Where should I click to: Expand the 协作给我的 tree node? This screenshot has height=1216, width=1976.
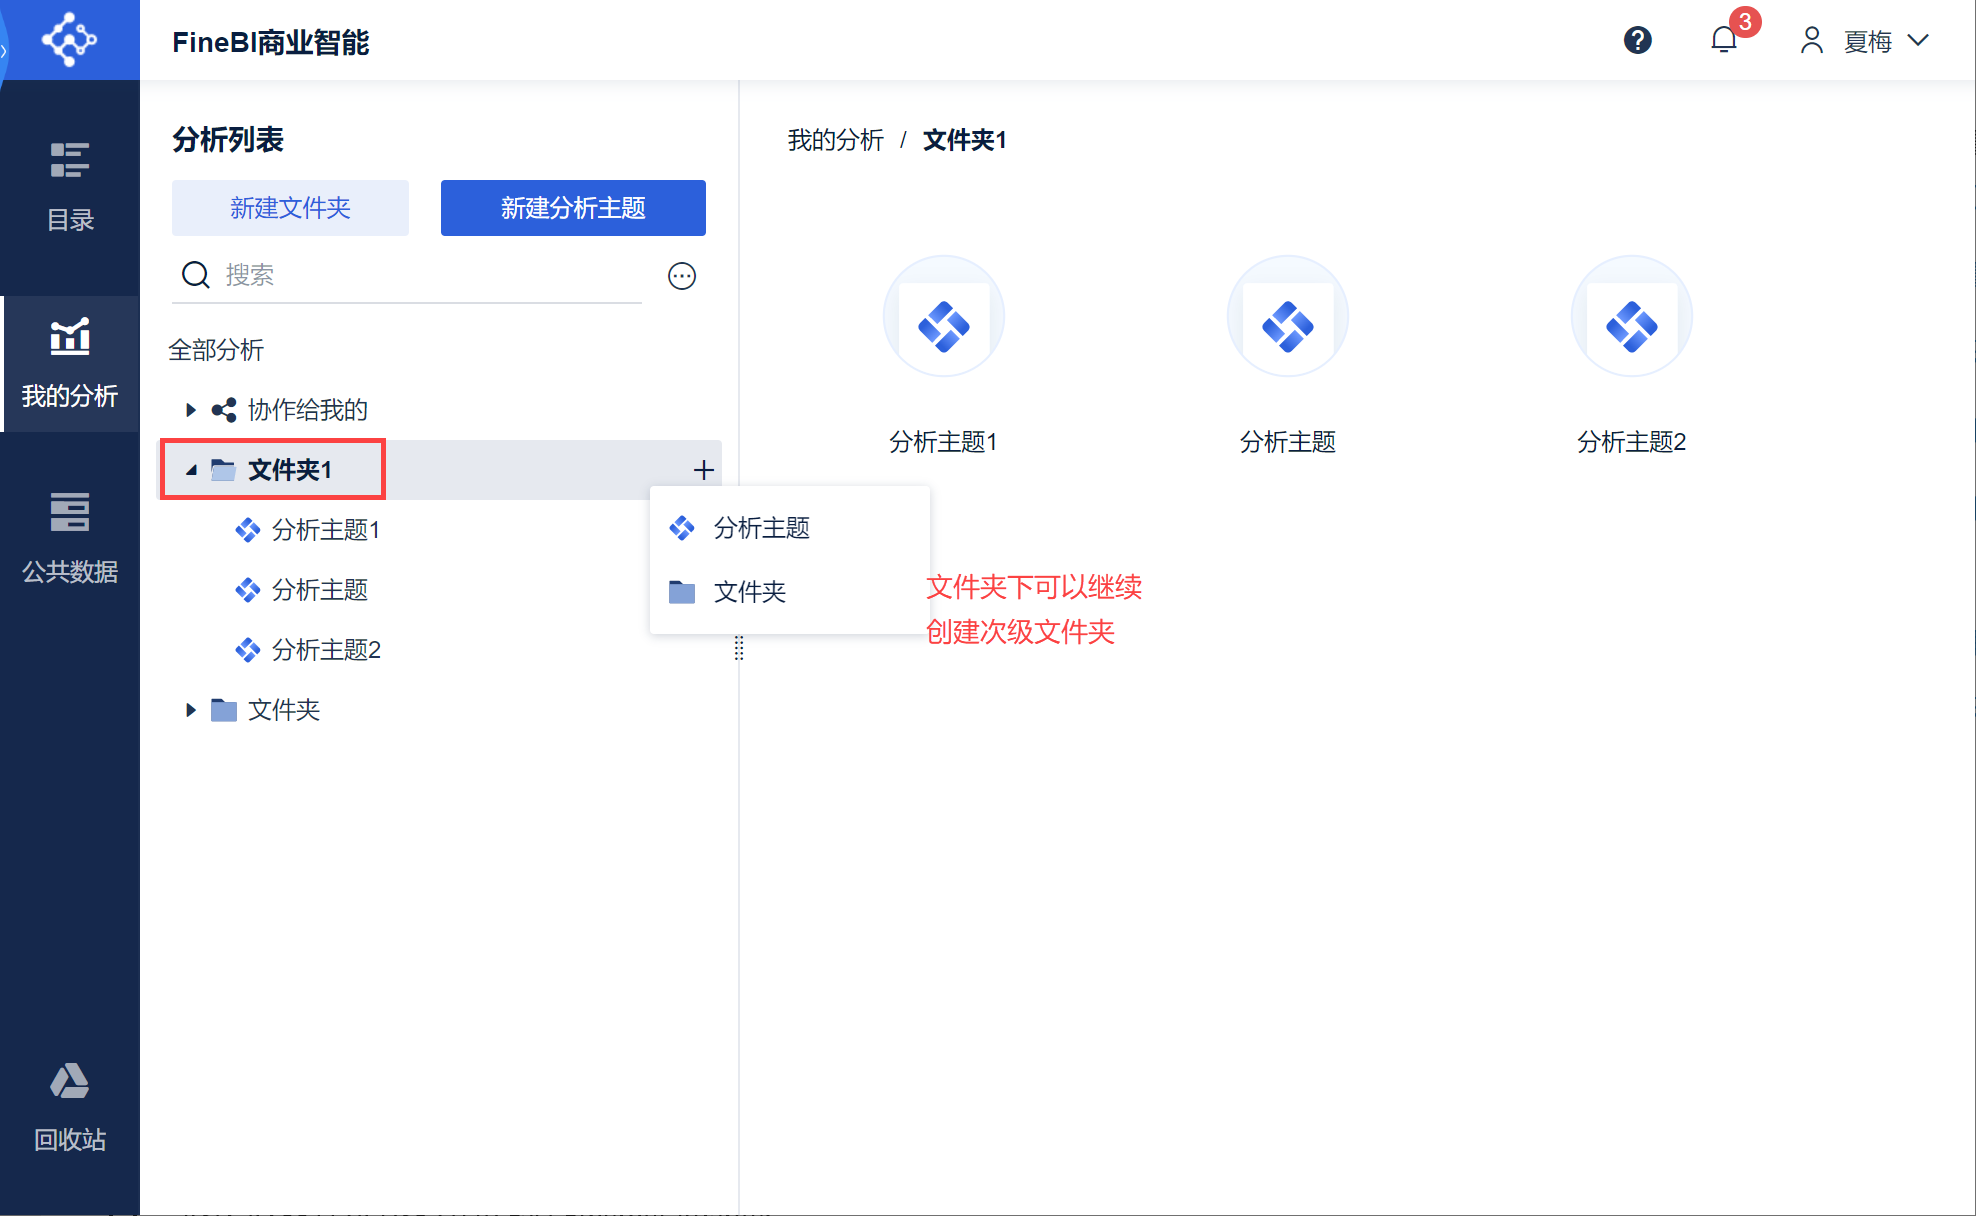[x=190, y=410]
